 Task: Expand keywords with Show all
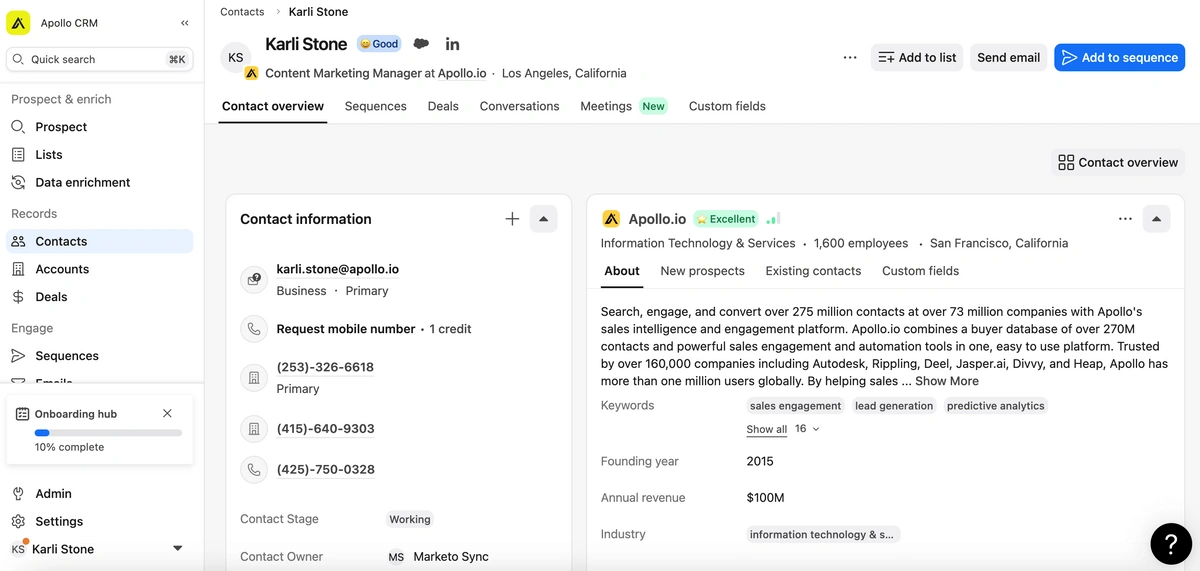766,429
